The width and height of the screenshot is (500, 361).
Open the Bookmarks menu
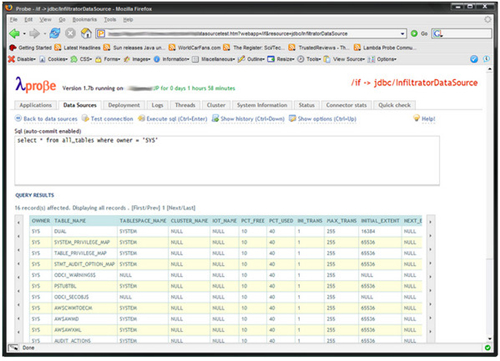[x=85, y=20]
